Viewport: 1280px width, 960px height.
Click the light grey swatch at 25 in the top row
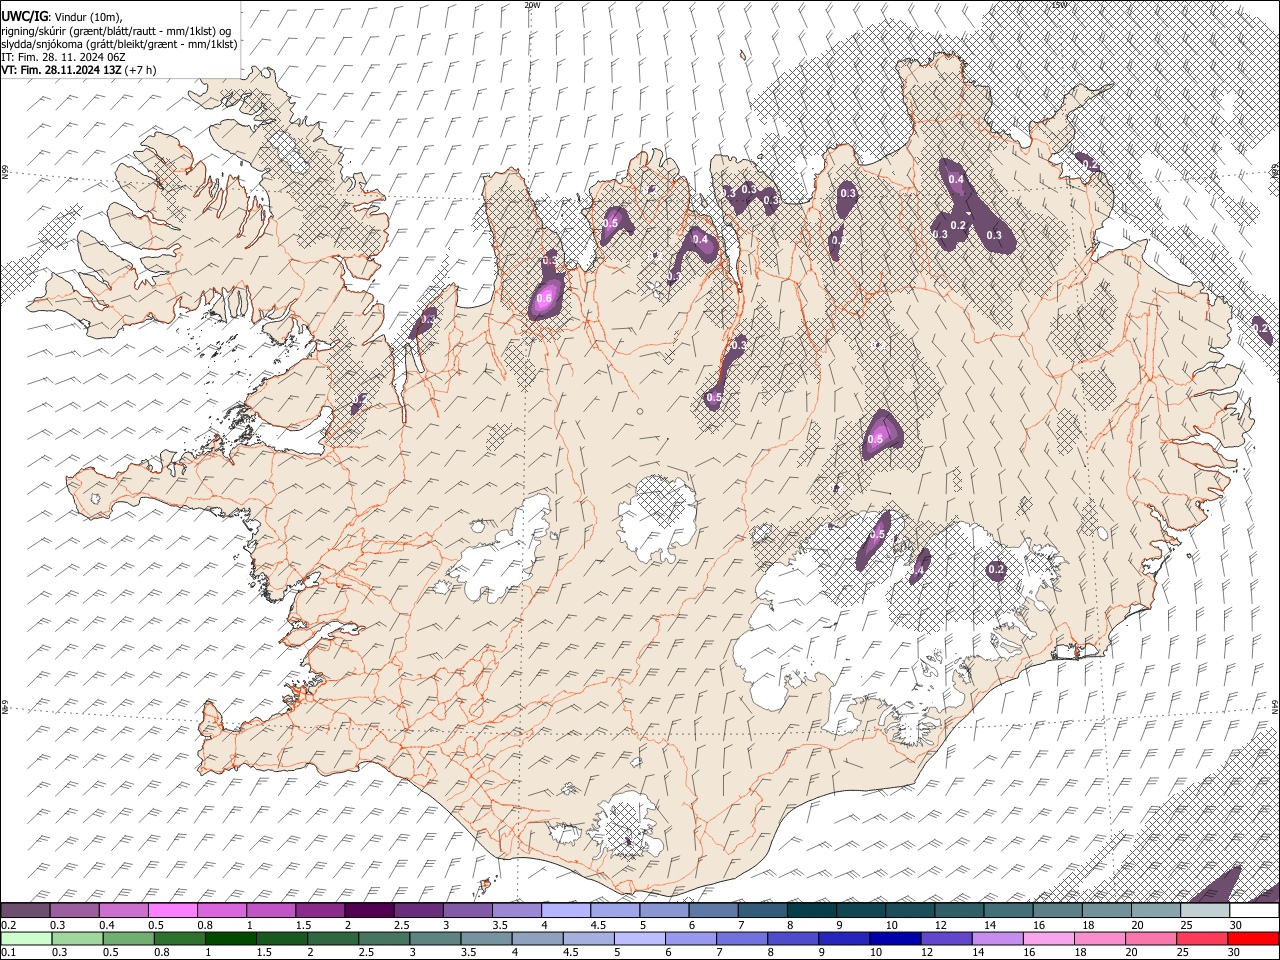(1204, 911)
